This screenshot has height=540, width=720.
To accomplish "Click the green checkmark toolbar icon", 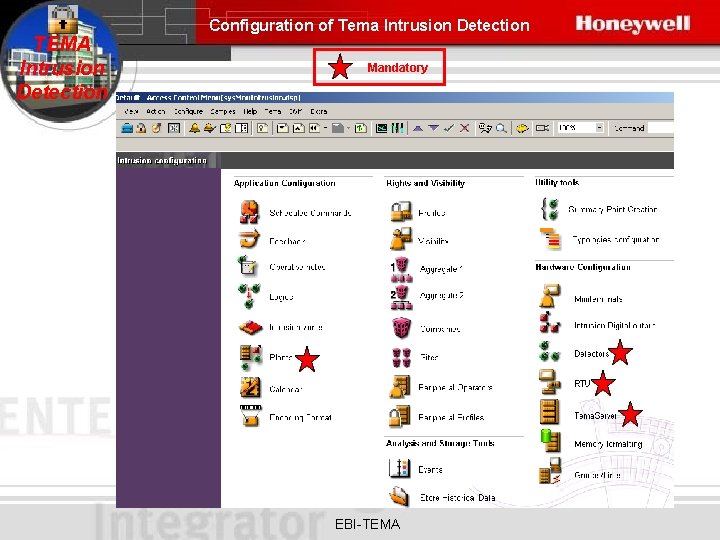I will (449, 128).
